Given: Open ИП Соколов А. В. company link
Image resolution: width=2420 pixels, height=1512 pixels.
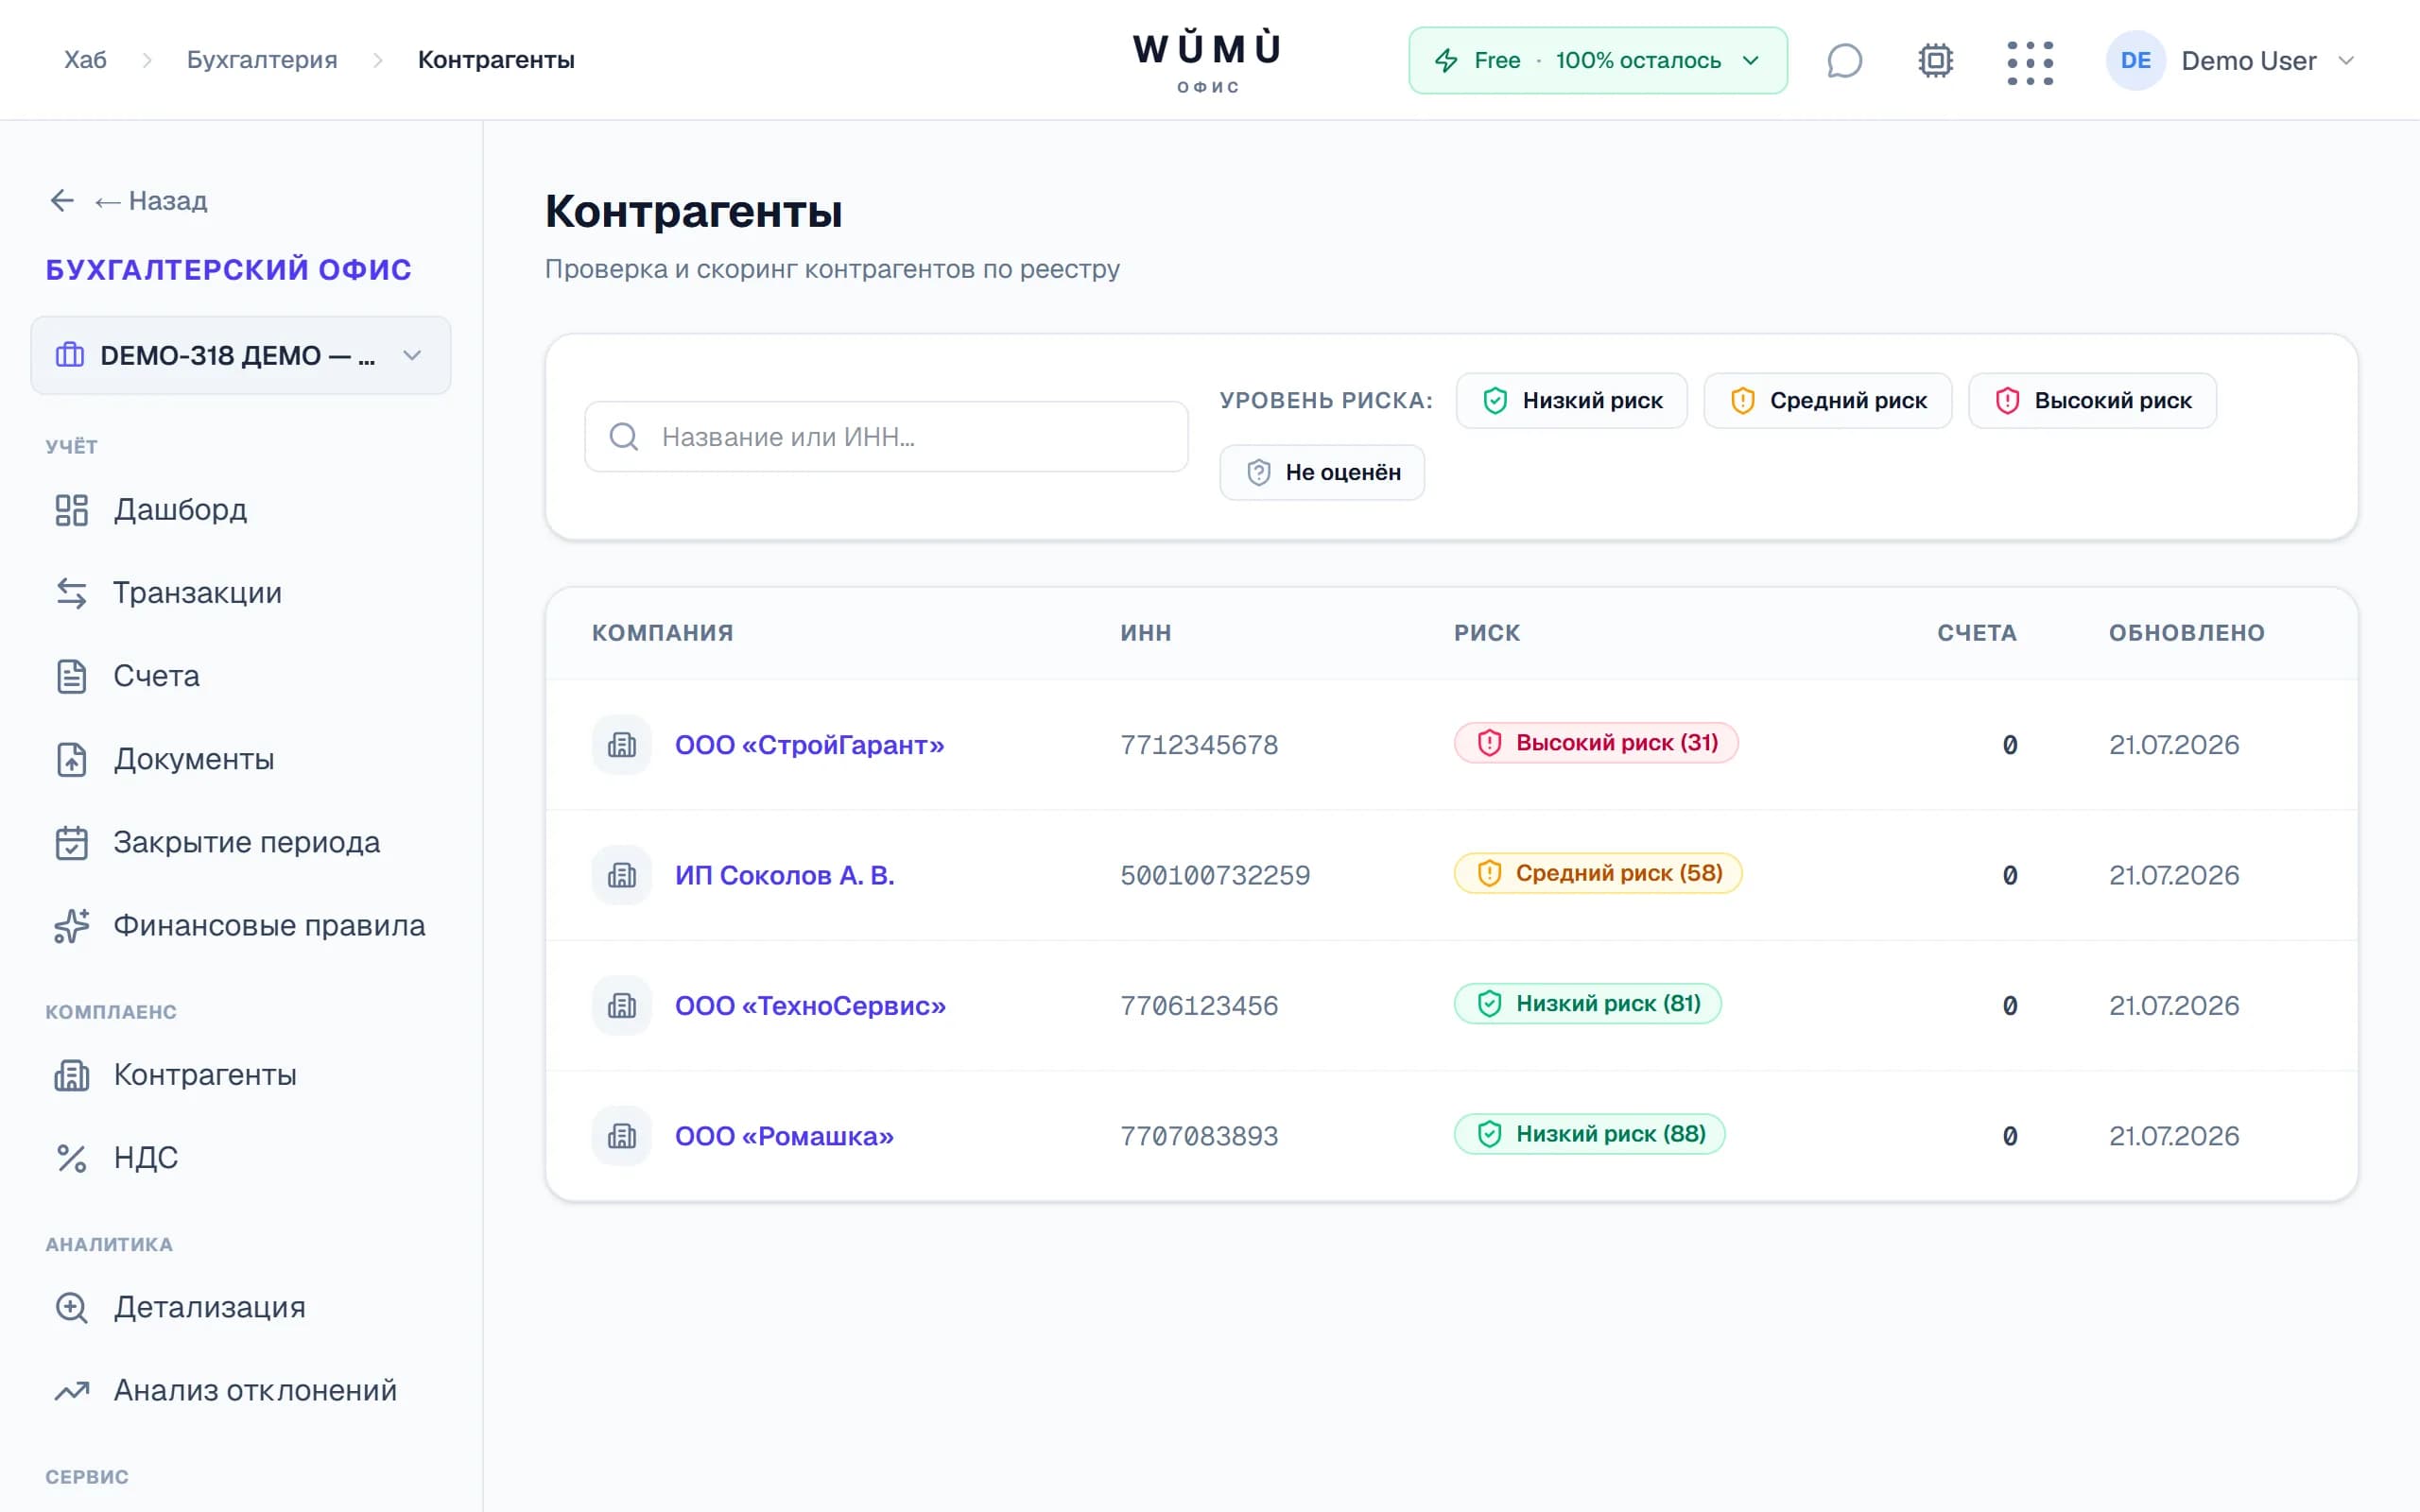Looking at the screenshot, I should (784, 875).
